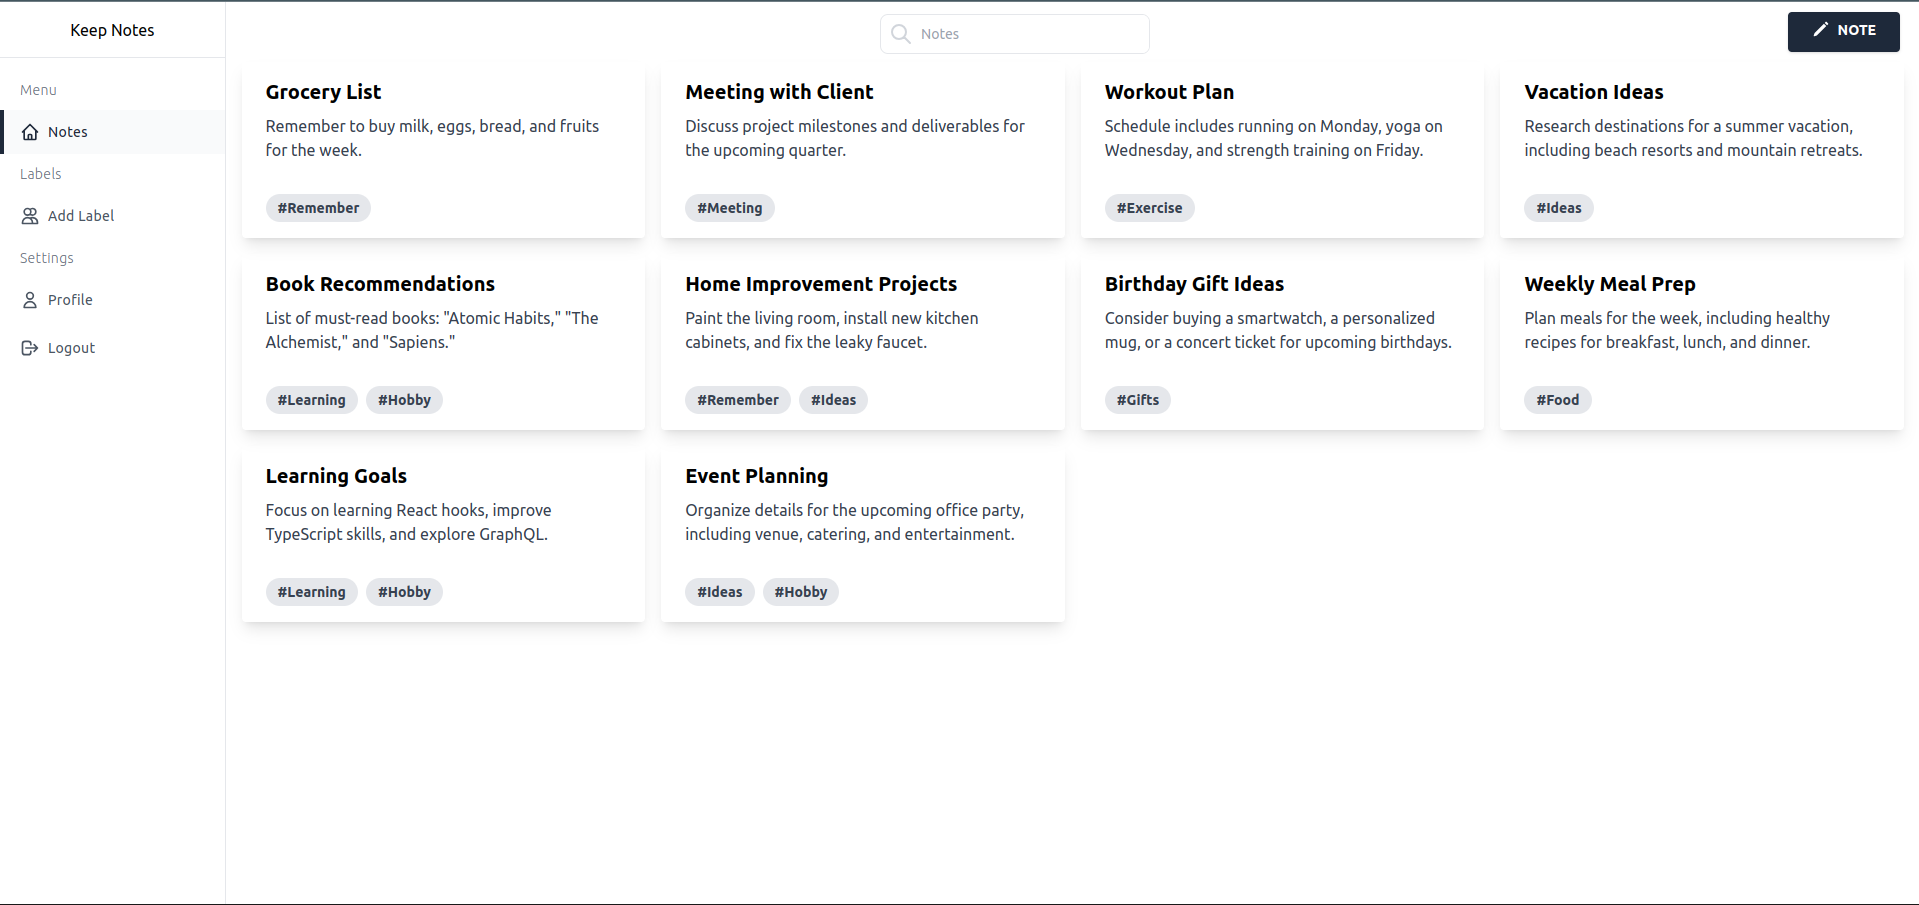Select the #Hobby tag on Event Planning

800,591
